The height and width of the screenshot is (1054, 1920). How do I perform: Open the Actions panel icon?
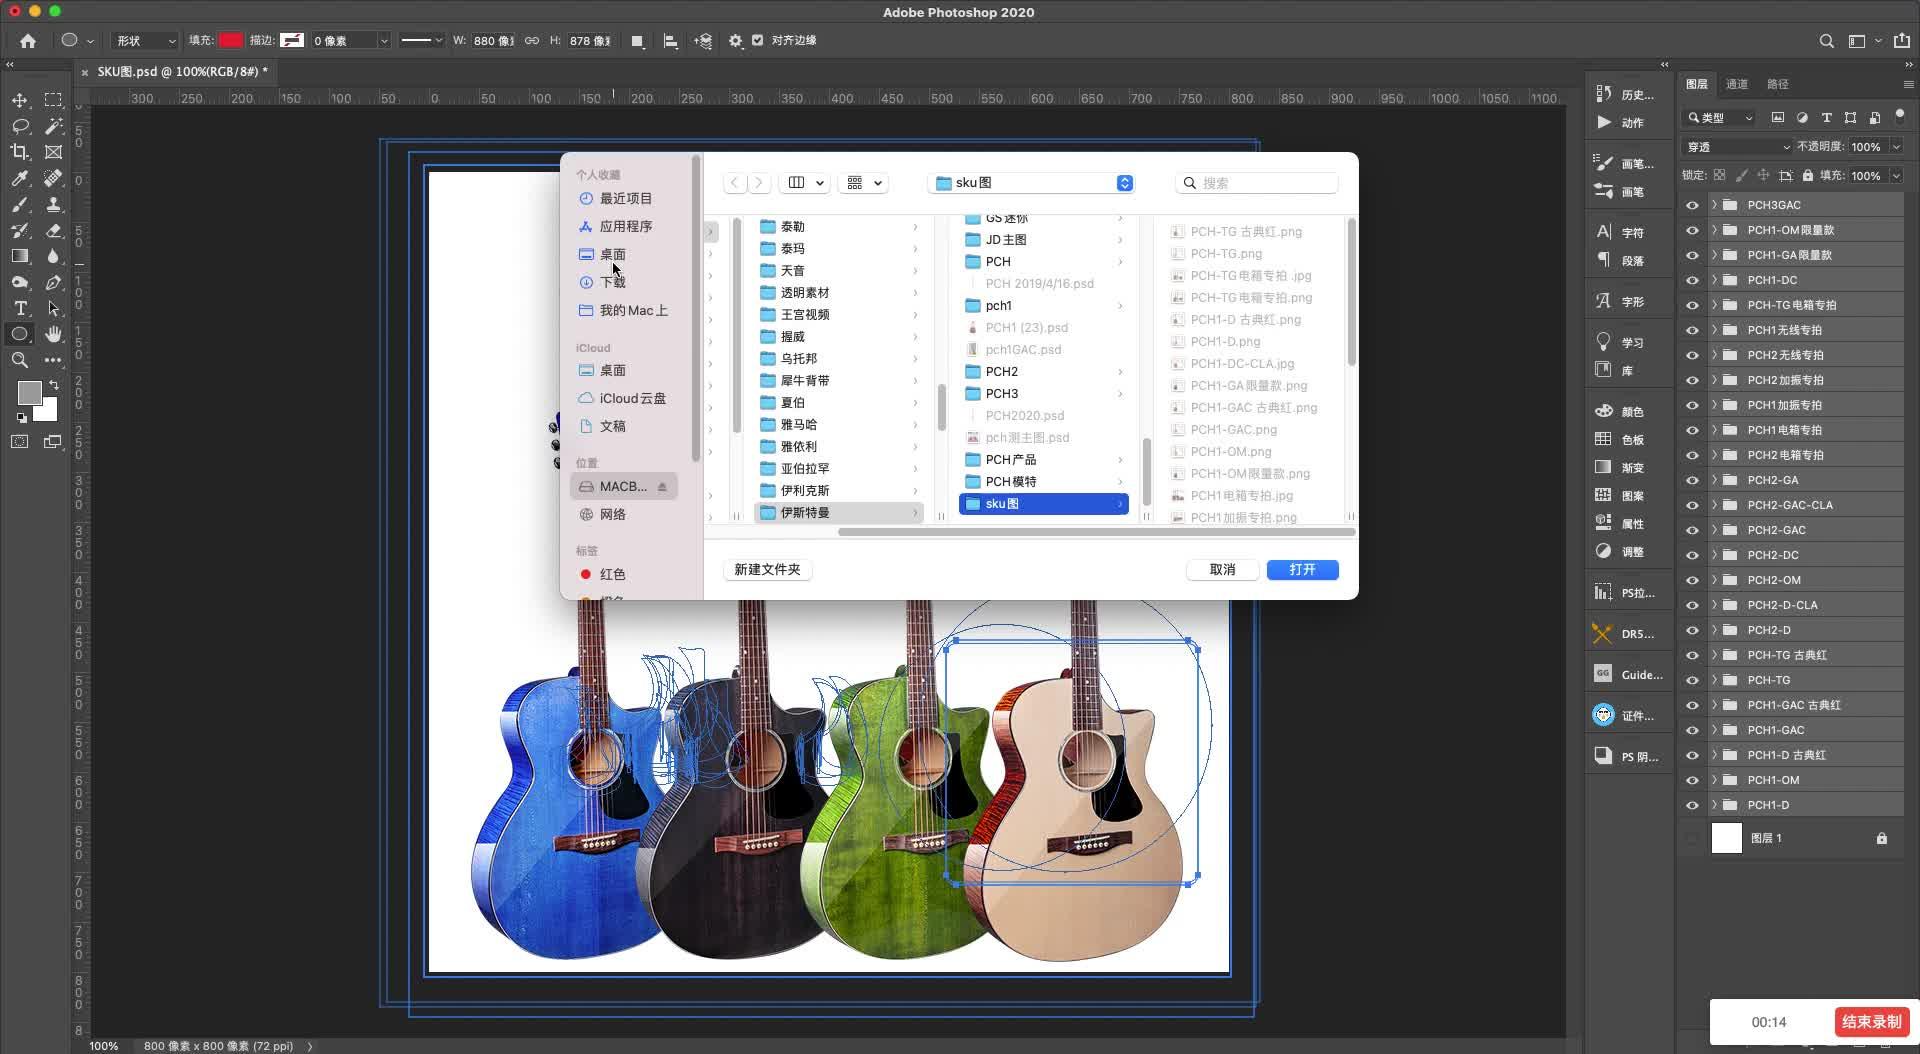coord(1604,122)
